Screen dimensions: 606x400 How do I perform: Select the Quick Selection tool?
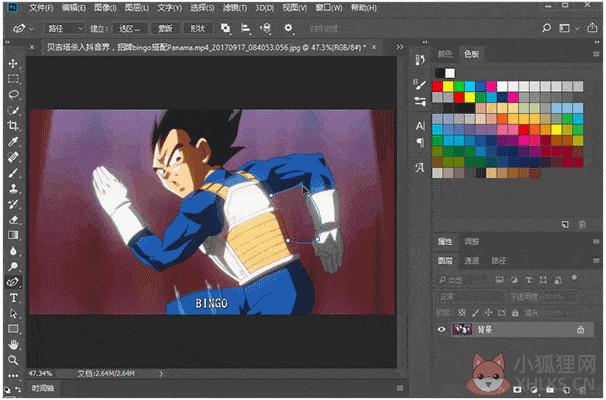pyautogui.click(x=13, y=110)
